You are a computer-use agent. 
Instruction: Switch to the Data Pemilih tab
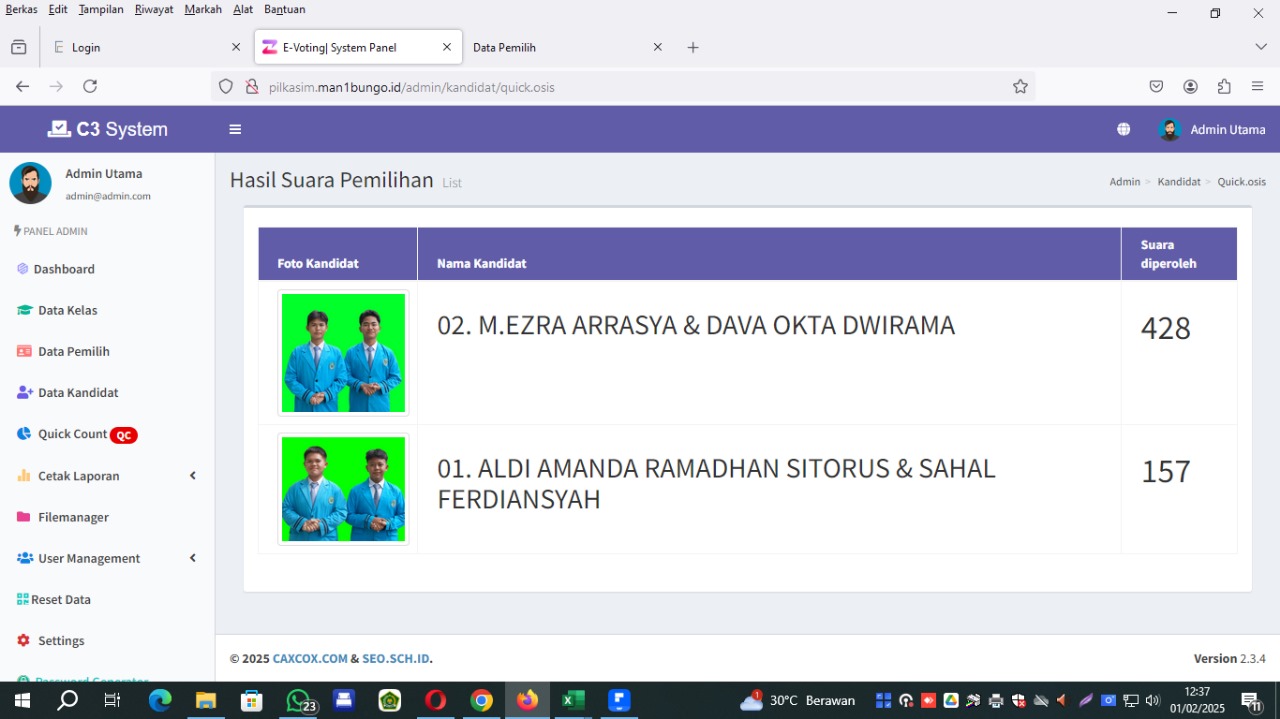click(x=556, y=47)
